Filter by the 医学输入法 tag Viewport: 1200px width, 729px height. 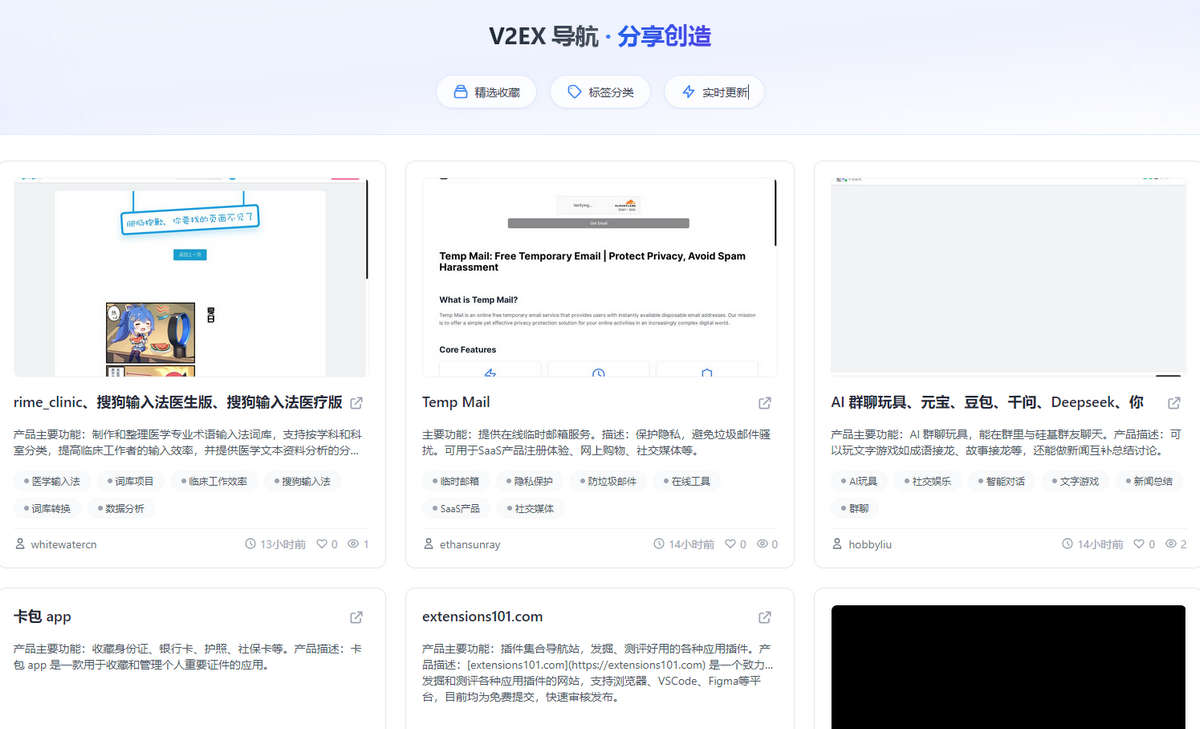click(52, 481)
